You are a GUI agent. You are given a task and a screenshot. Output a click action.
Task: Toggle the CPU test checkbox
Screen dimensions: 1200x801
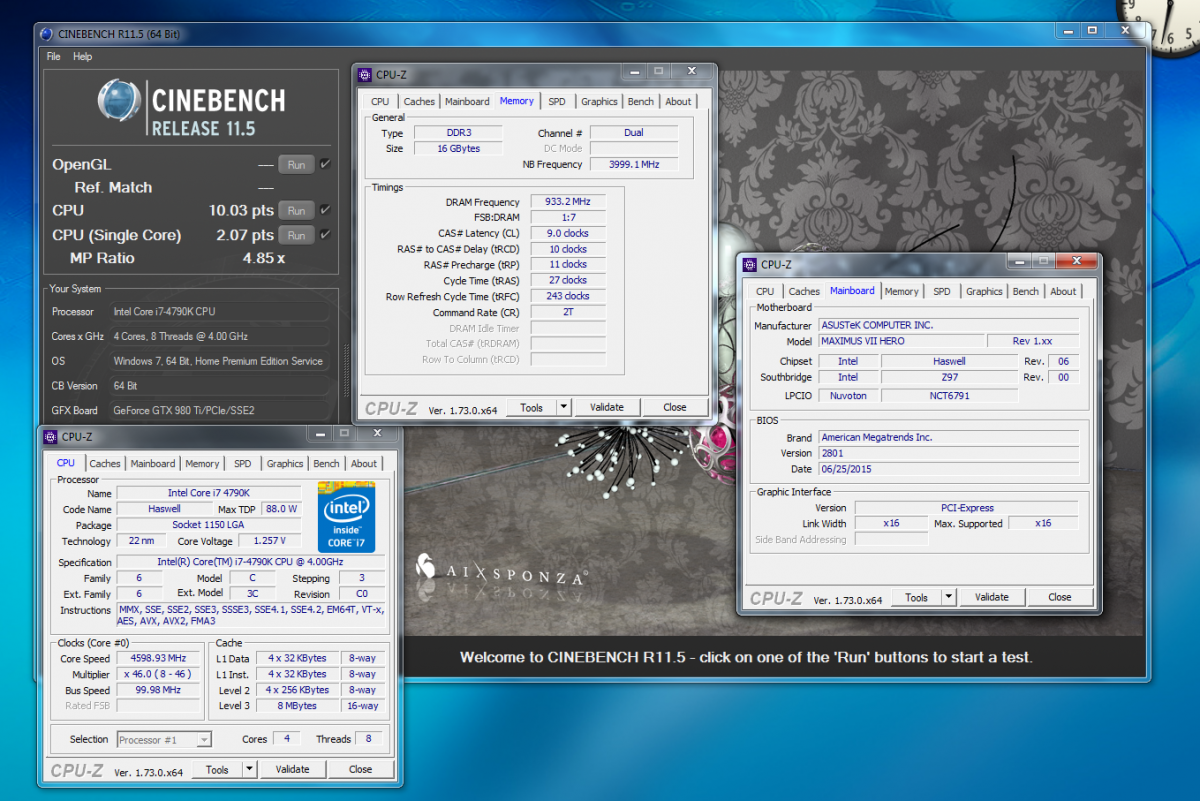[x=325, y=210]
